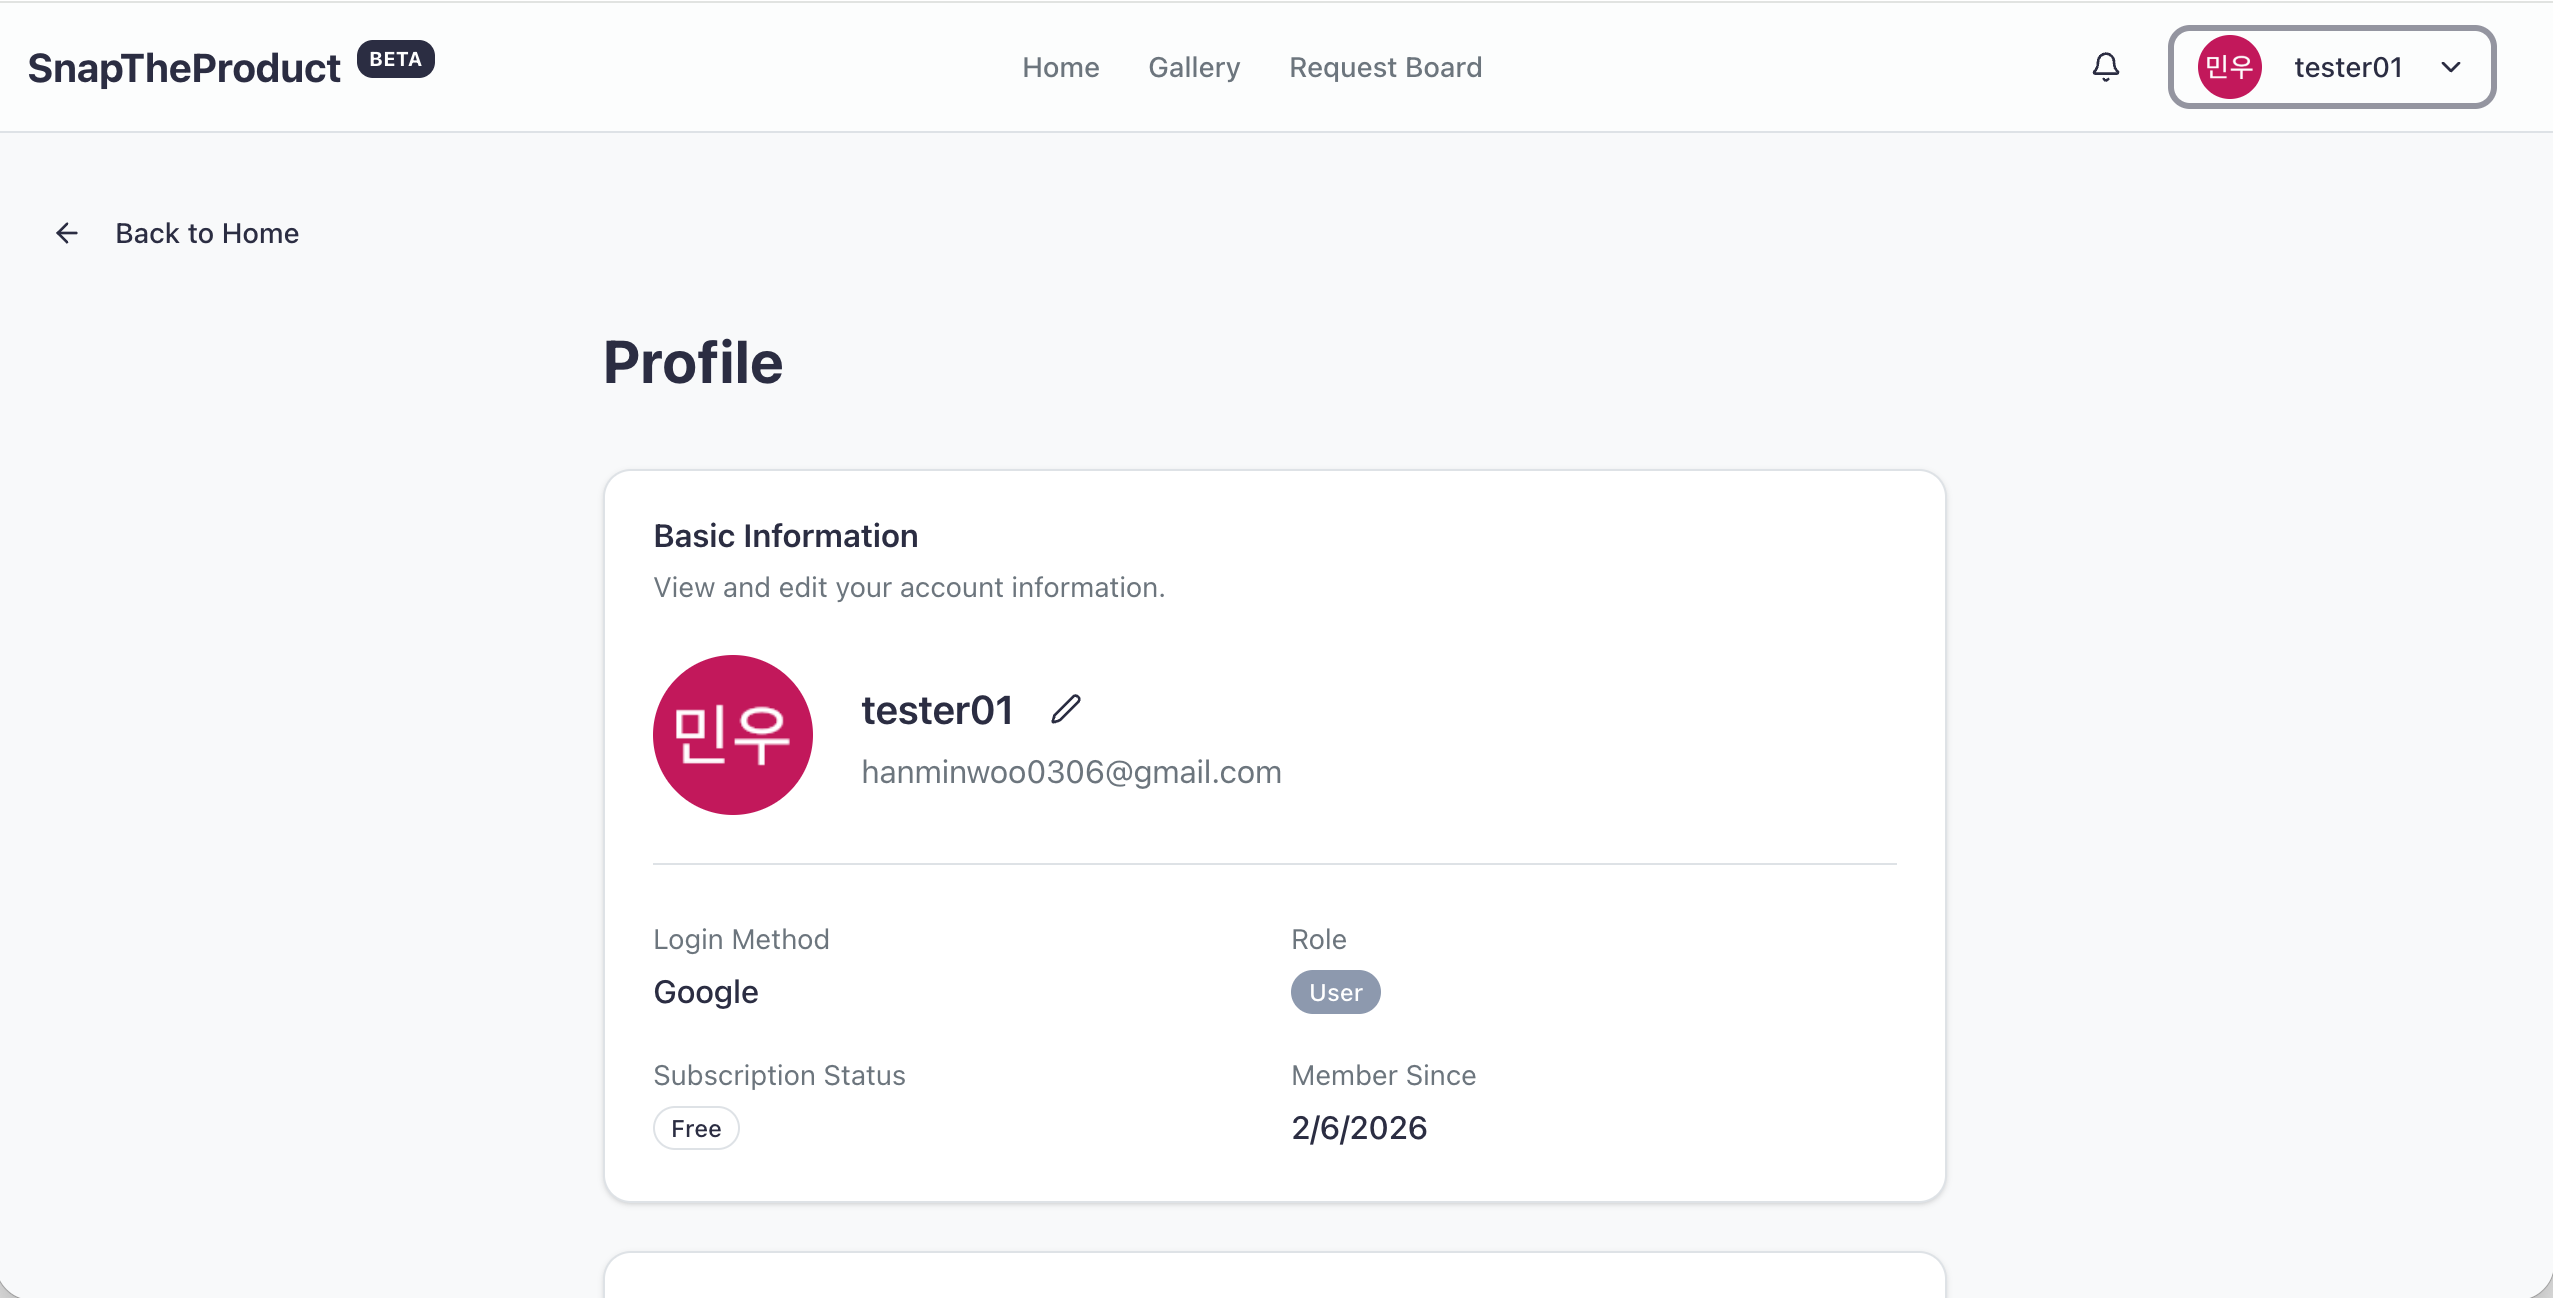Click the Back to Home link
The width and height of the screenshot is (2553, 1298).
pos(207,233)
